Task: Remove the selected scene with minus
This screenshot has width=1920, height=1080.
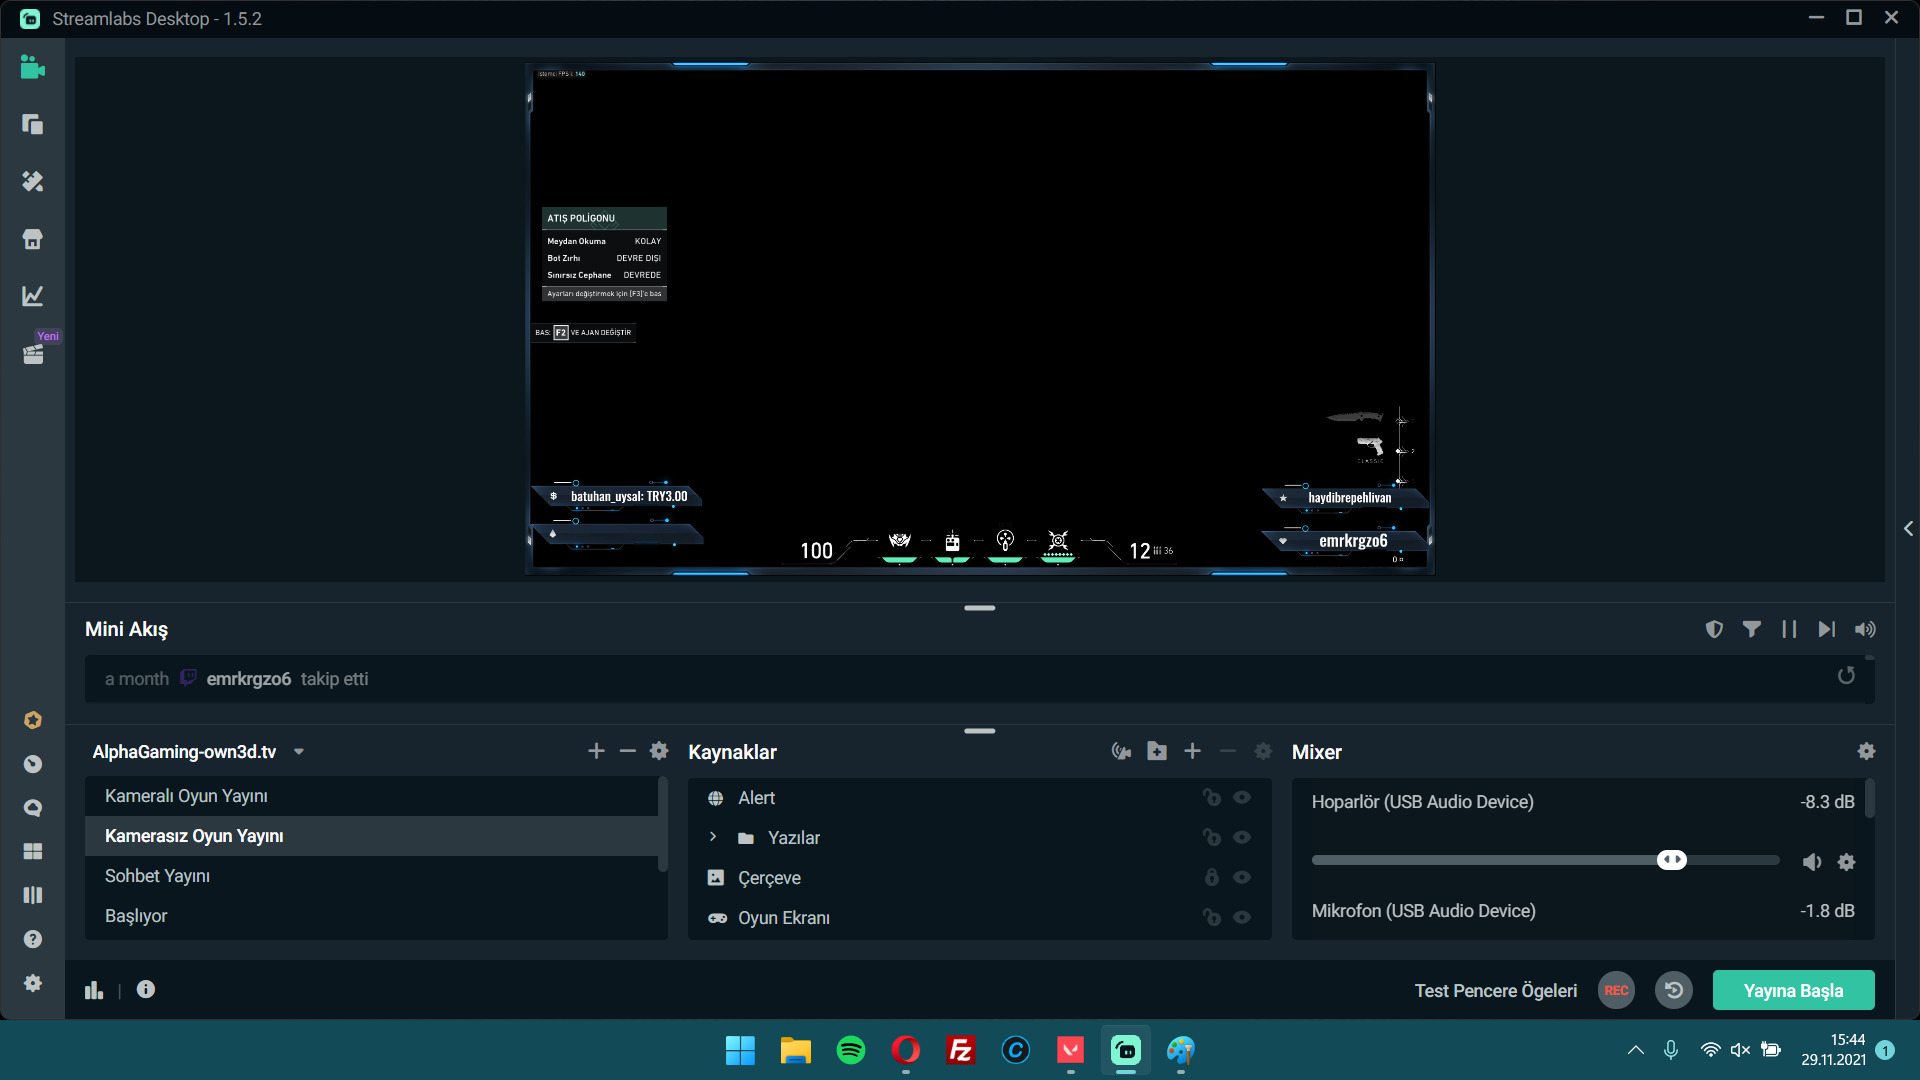Action: click(x=628, y=751)
